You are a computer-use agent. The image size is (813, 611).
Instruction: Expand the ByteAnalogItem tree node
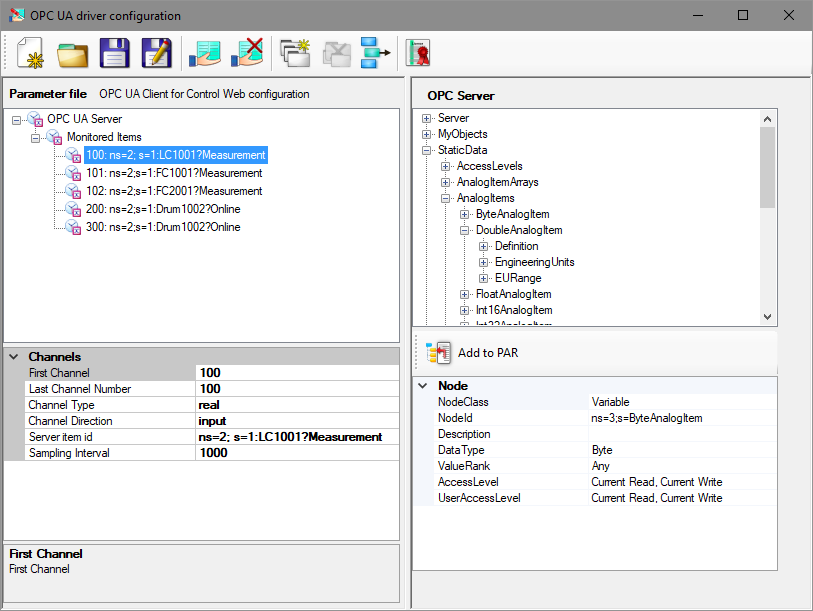pos(465,214)
